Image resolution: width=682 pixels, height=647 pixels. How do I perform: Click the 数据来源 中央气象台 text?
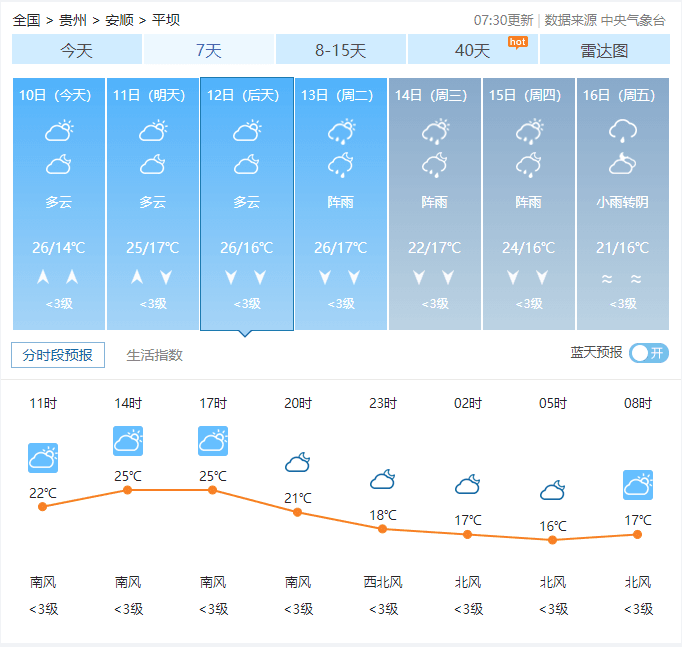click(605, 20)
